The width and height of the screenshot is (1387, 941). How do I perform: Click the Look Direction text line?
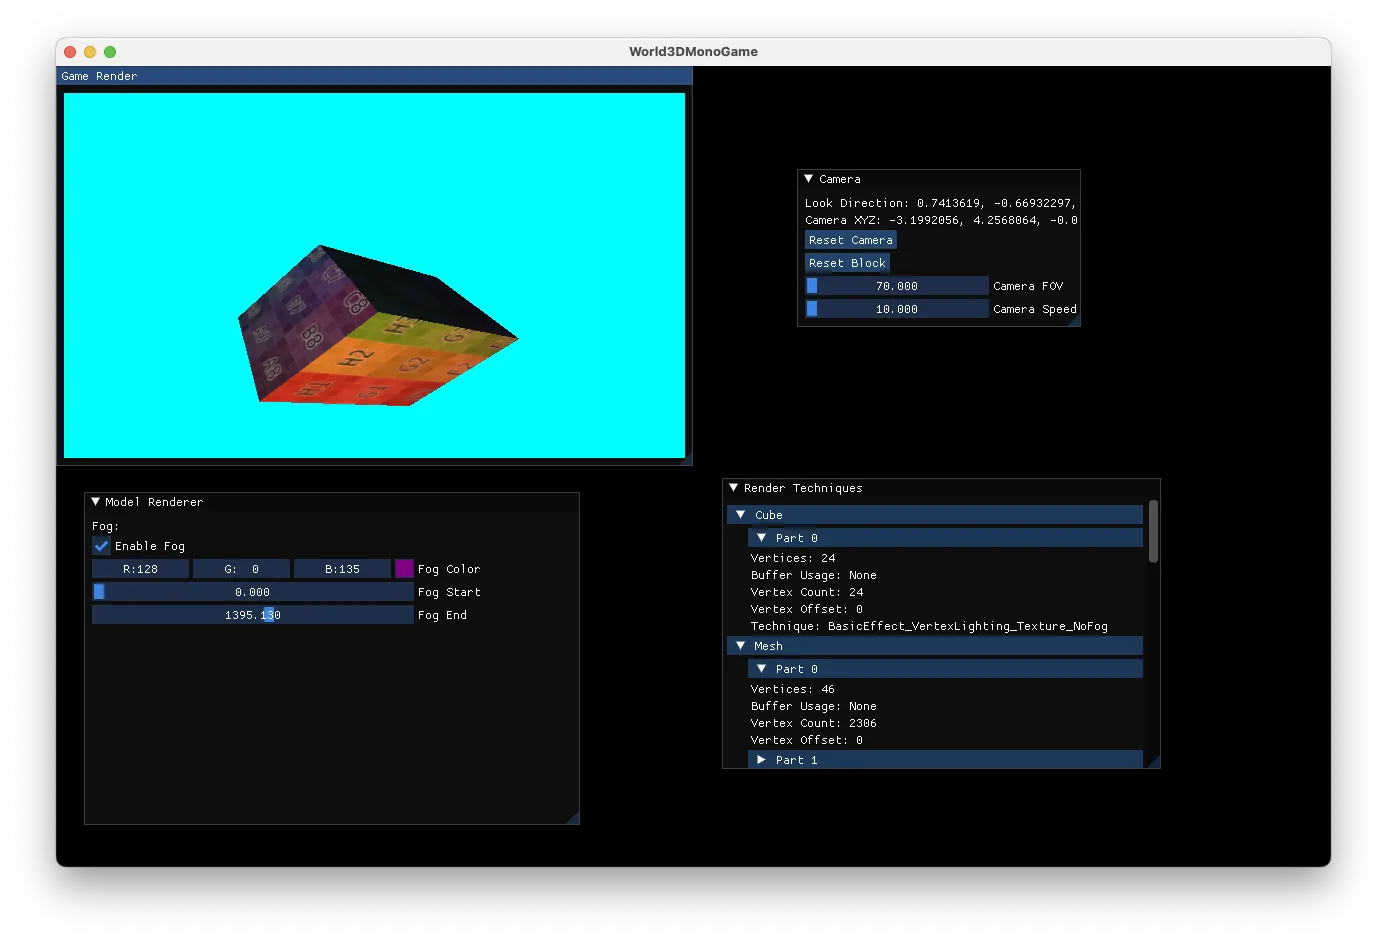tap(940, 203)
